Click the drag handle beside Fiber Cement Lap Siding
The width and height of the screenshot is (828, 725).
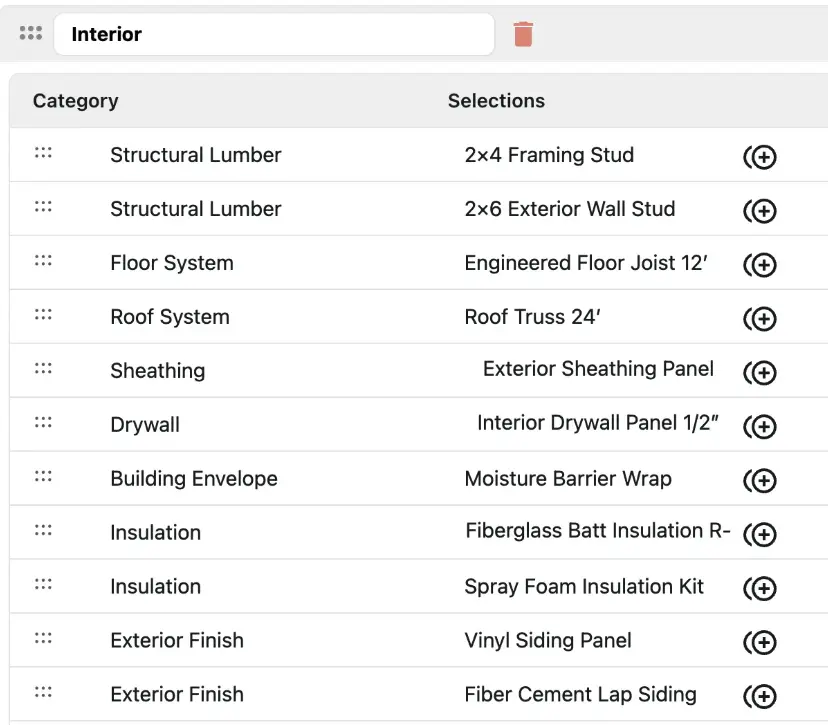(x=42, y=694)
